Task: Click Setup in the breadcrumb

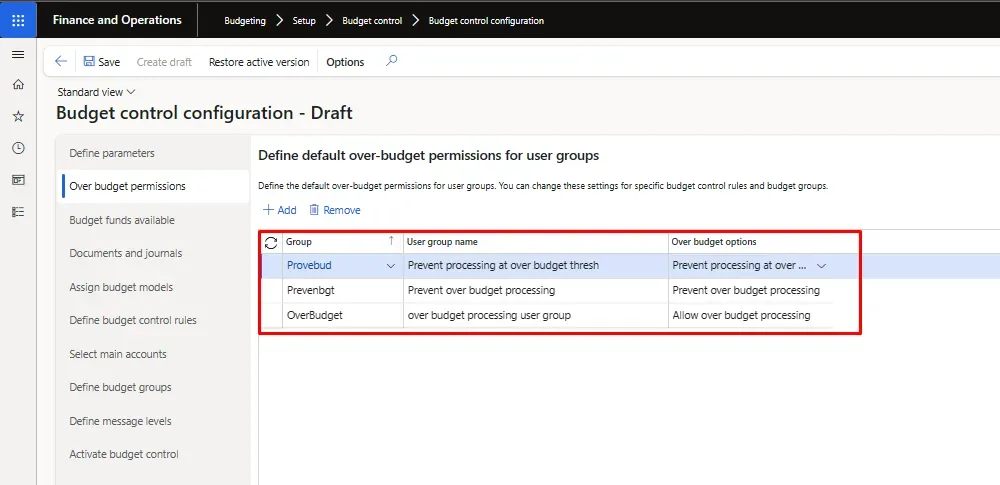Action: point(304,20)
